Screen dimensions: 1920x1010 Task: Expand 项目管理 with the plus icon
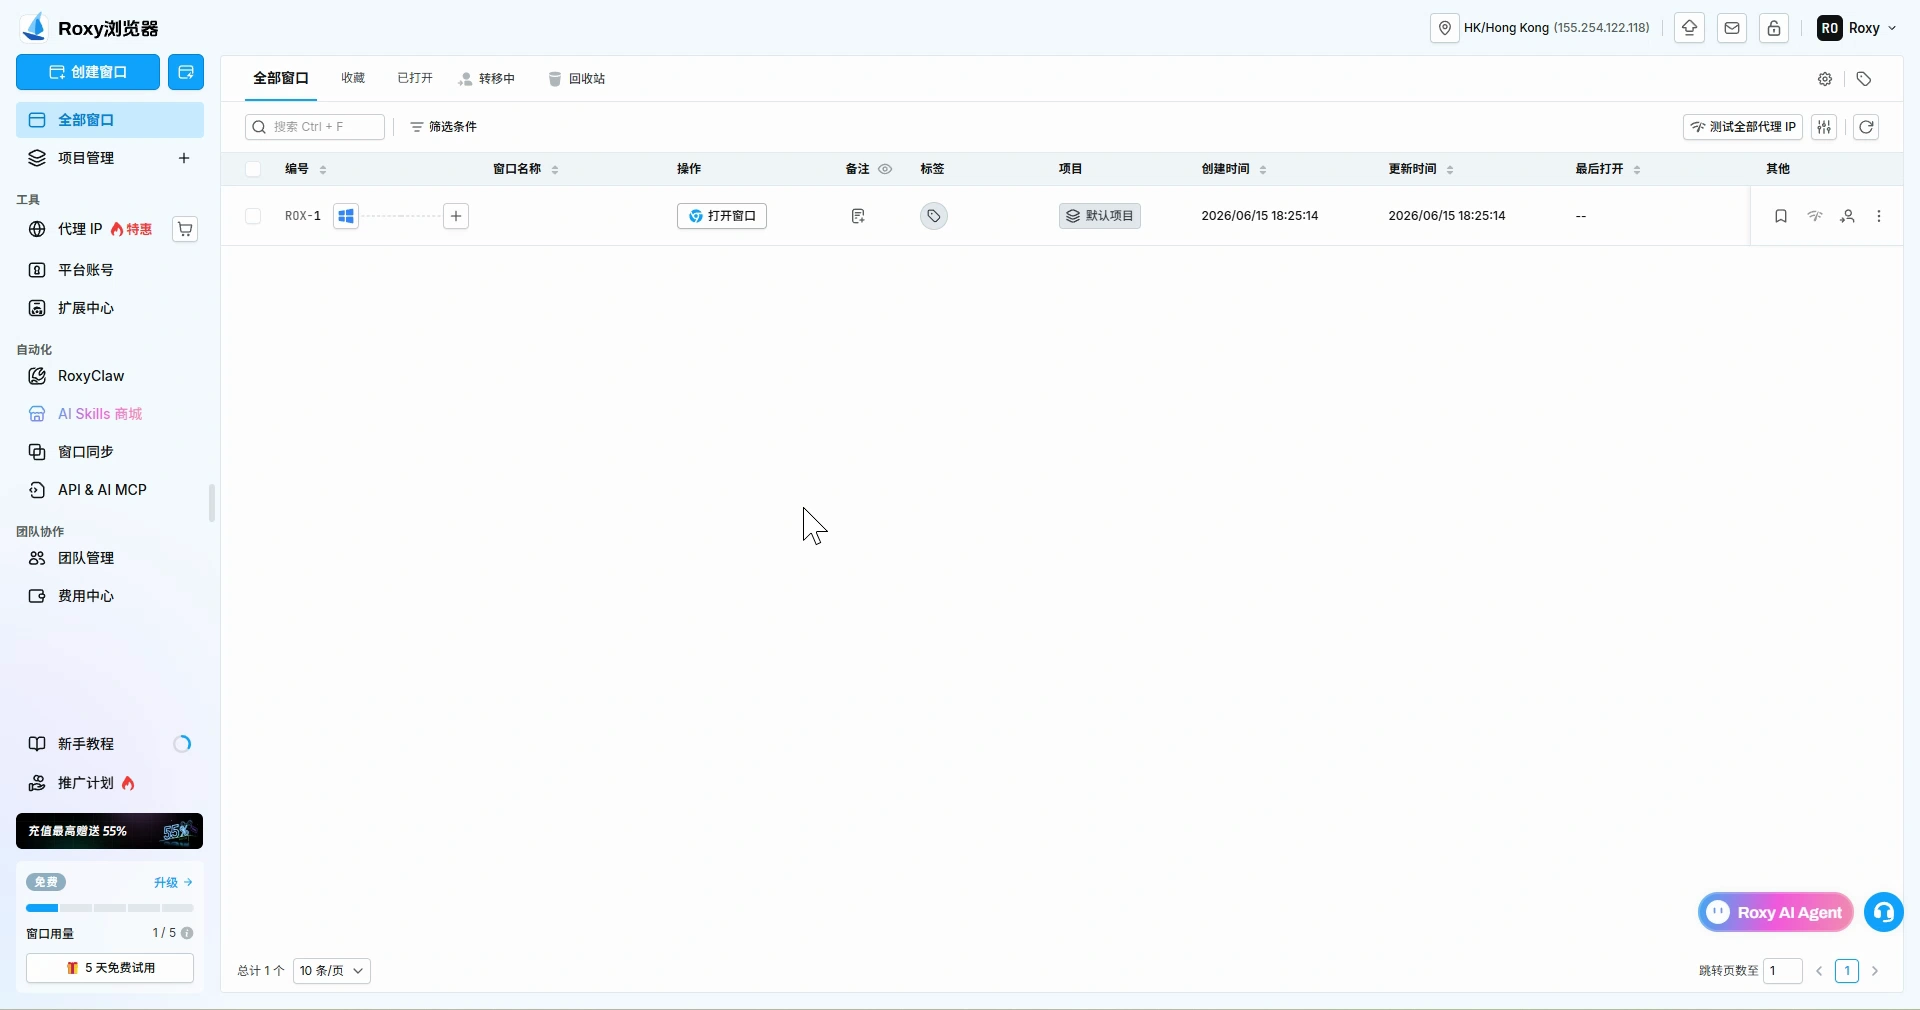[x=184, y=158]
